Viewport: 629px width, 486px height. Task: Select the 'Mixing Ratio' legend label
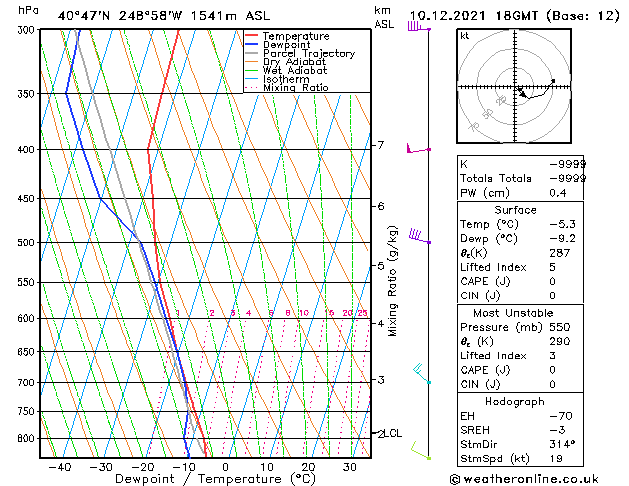click(296, 87)
